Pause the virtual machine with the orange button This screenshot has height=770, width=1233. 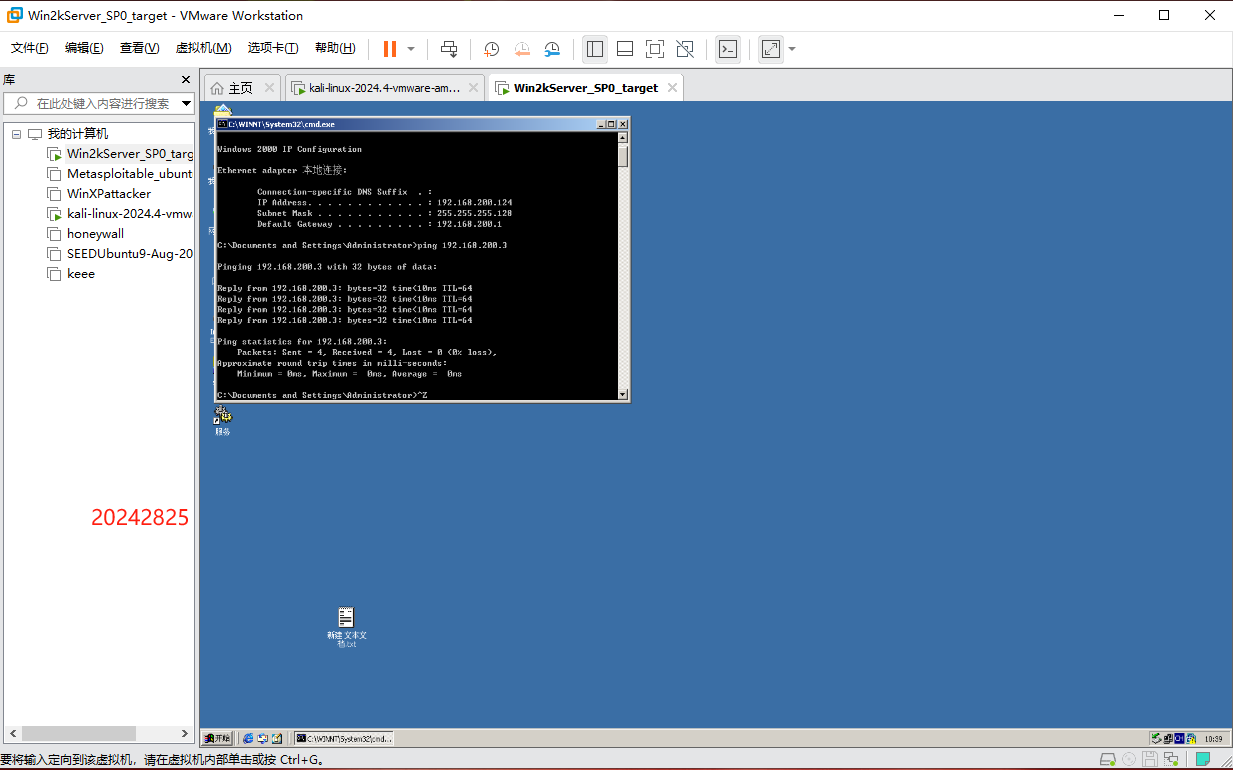click(x=390, y=49)
